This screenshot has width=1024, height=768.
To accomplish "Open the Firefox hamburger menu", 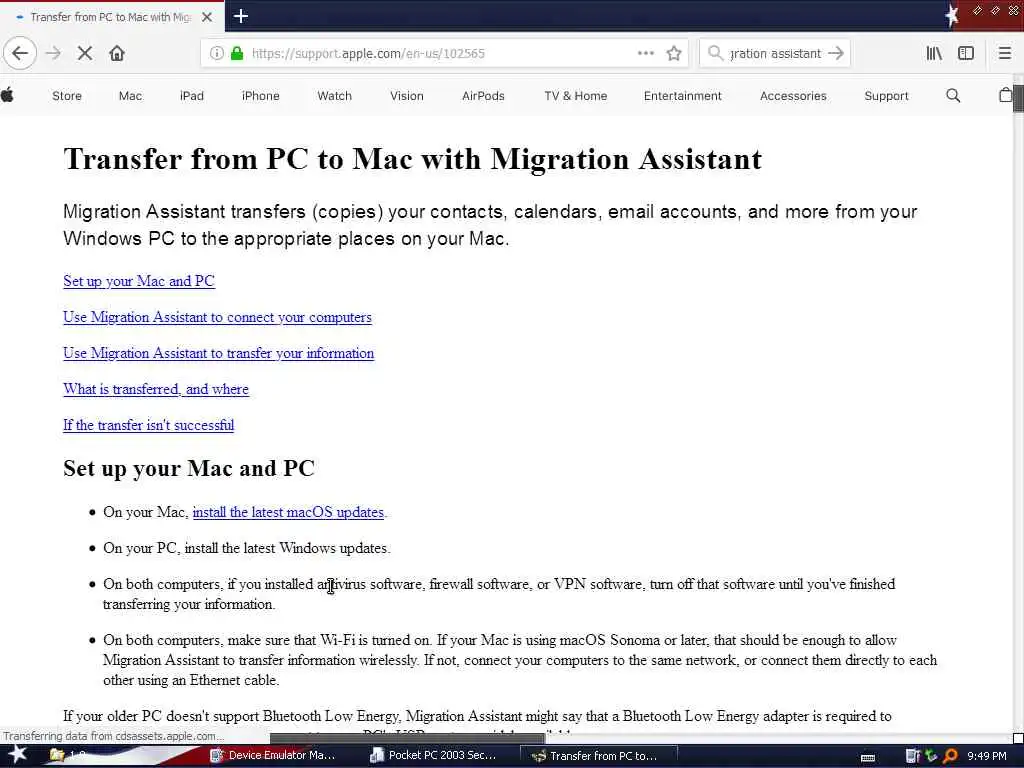I will 1005,54.
